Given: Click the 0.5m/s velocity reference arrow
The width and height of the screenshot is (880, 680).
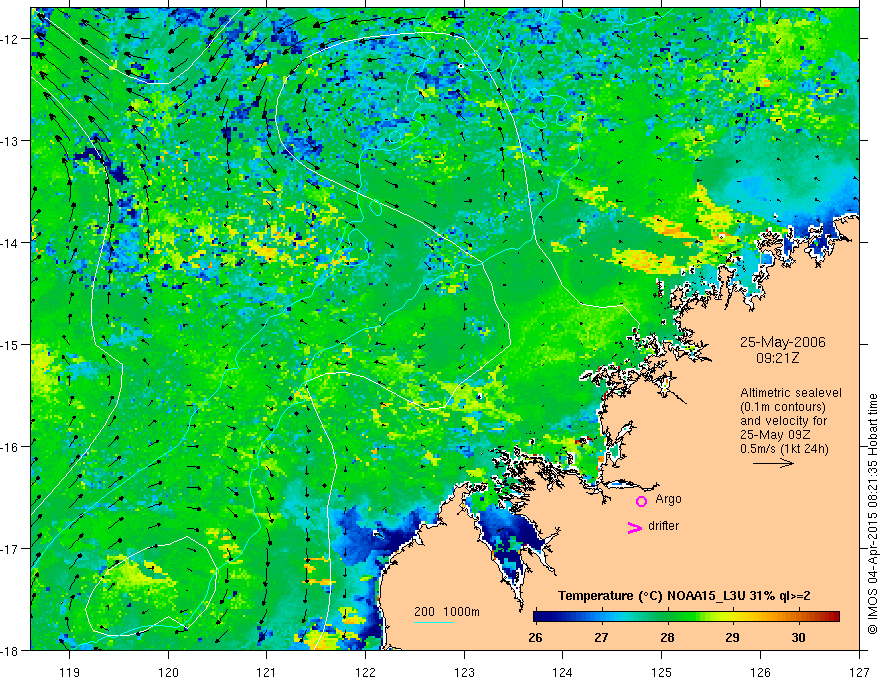Looking at the screenshot, I should click(773, 463).
